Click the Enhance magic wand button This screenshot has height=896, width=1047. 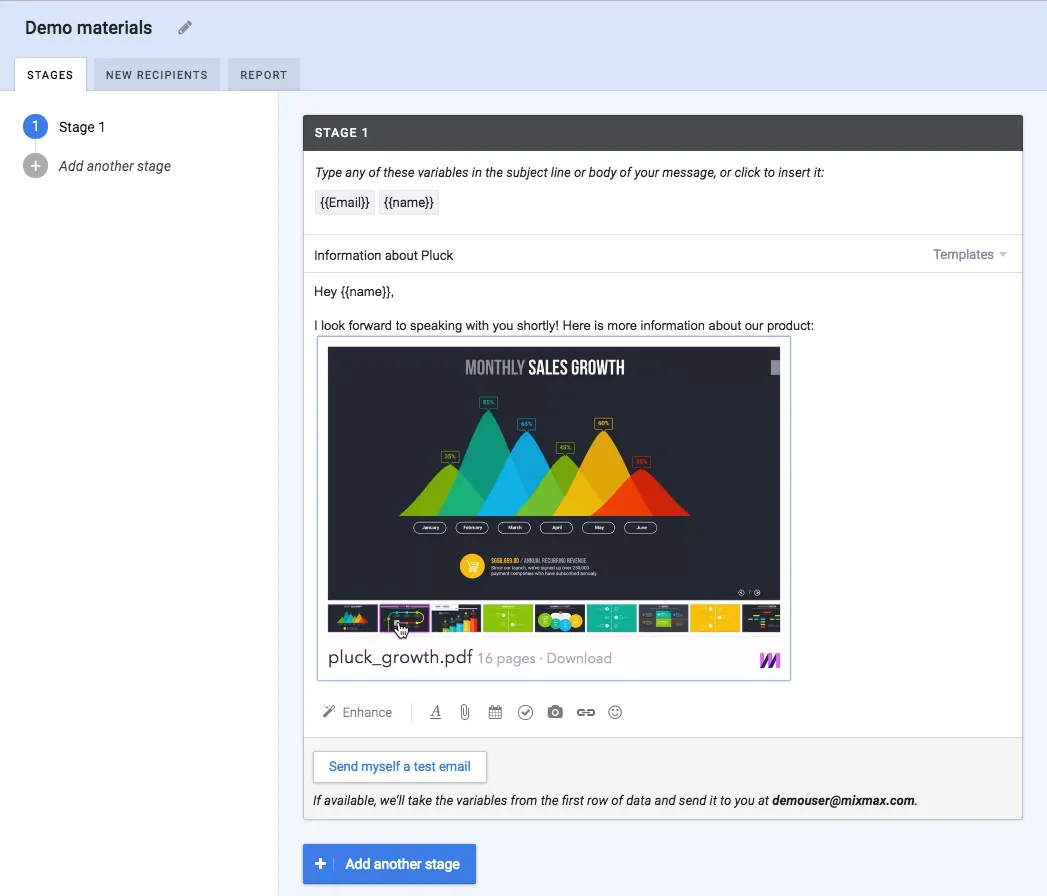tap(357, 712)
